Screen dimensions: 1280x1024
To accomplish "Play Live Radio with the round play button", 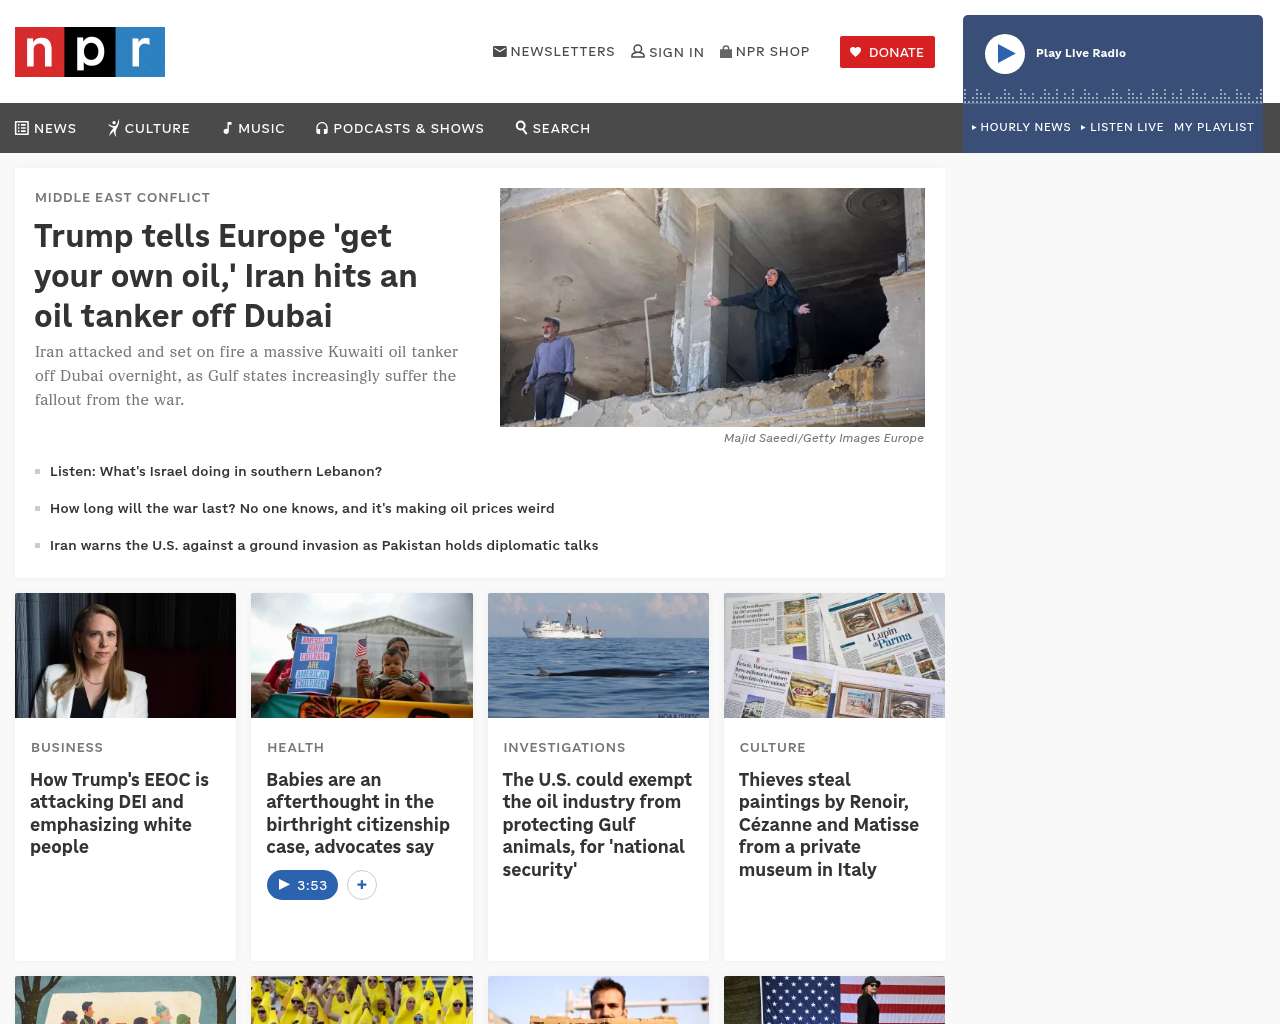I will [x=1005, y=54].
